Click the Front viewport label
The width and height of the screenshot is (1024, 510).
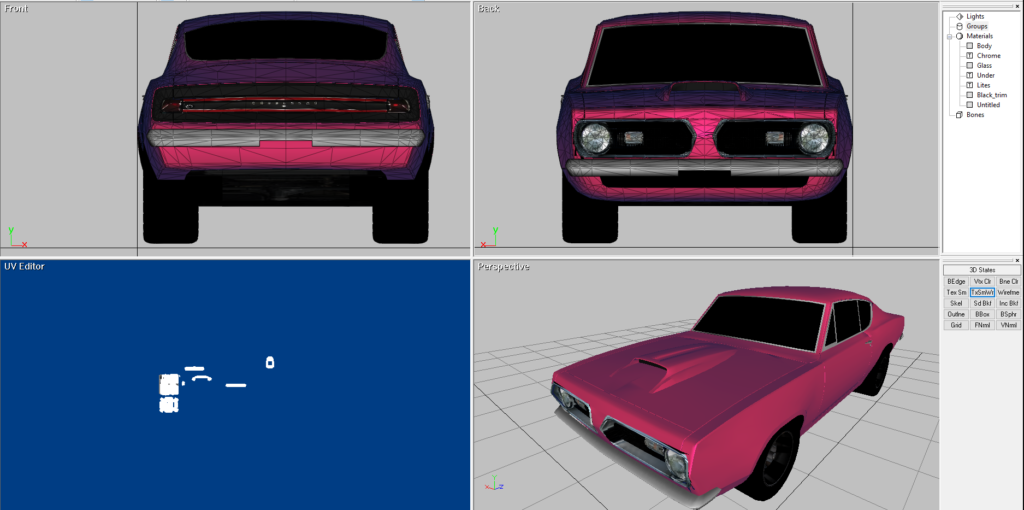[17, 9]
